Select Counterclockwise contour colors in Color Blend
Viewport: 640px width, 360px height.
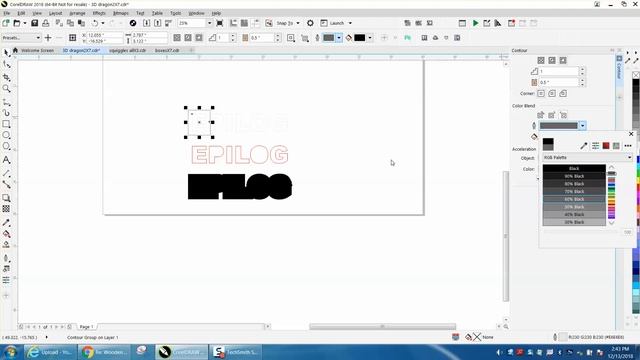(563, 115)
